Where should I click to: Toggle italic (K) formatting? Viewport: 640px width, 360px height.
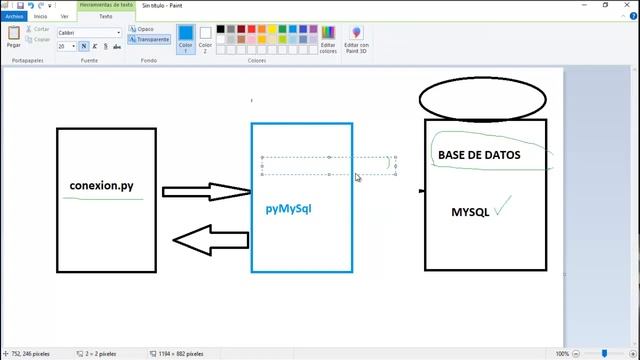pos(95,46)
